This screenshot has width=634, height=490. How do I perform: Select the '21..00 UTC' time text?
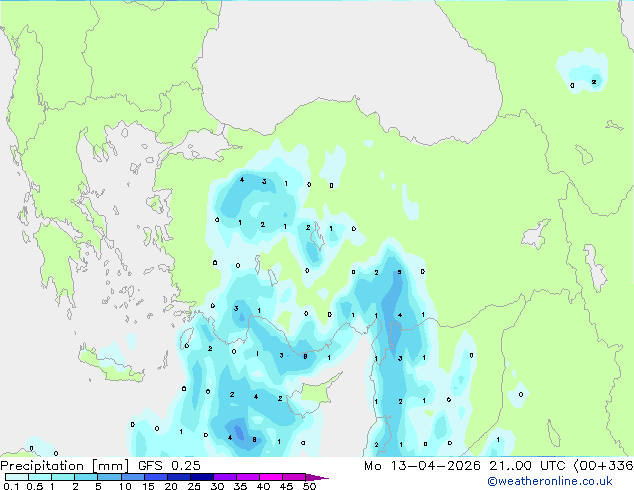(x=527, y=466)
